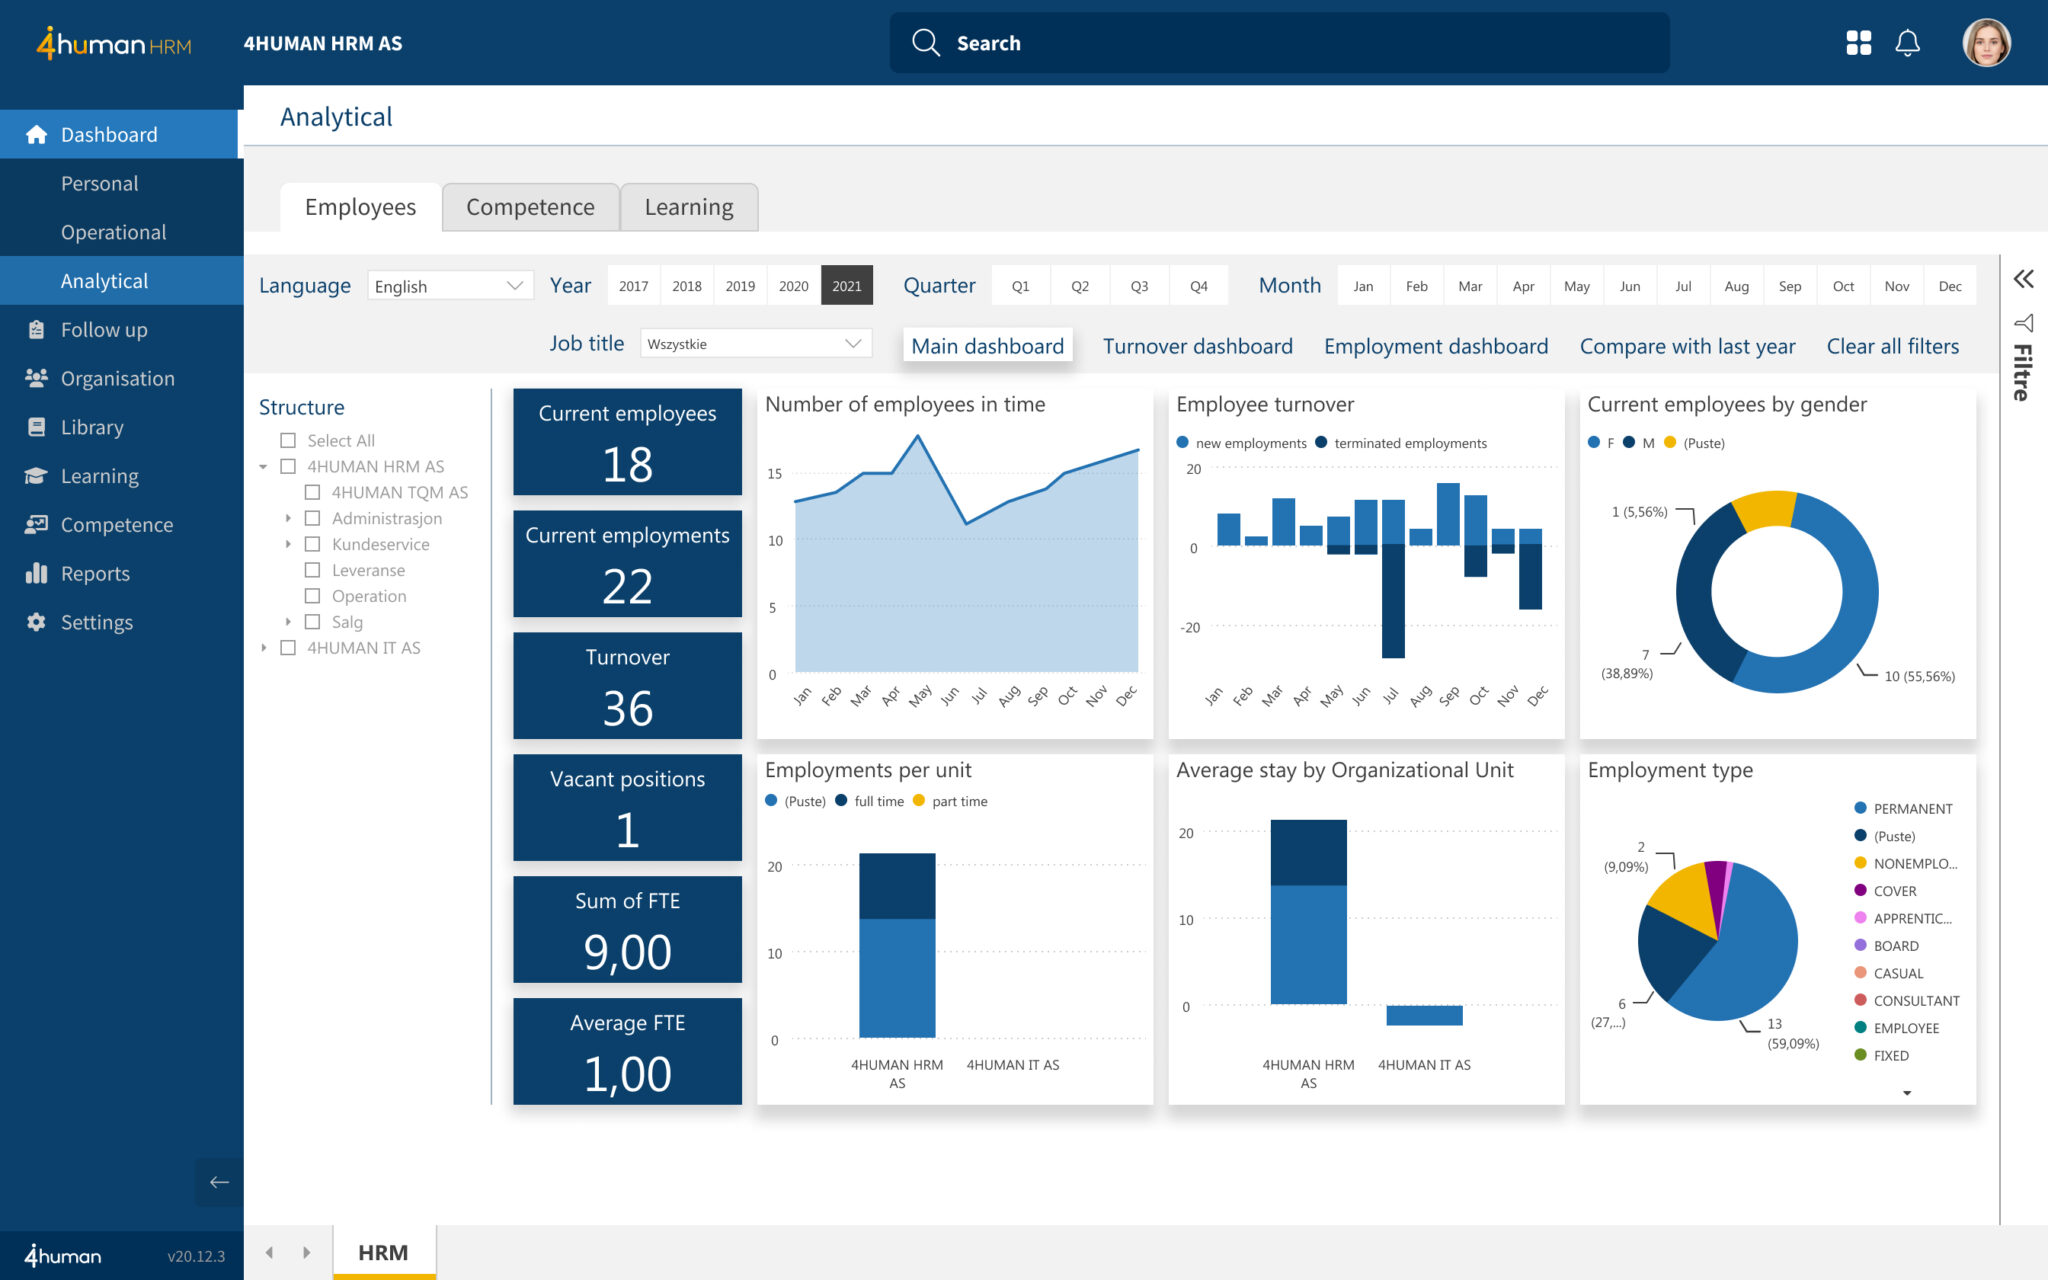This screenshot has height=1280, width=2048.
Task: Switch to the Competence tab
Action: point(529,206)
